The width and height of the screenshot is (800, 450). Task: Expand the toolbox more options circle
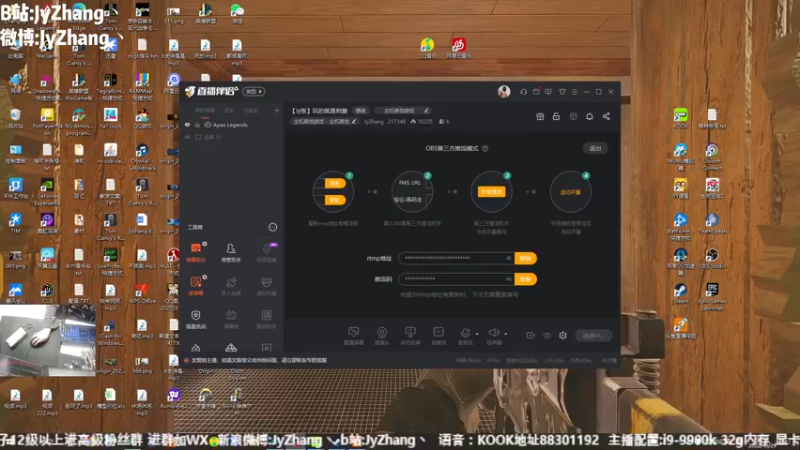pyautogui.click(x=273, y=227)
